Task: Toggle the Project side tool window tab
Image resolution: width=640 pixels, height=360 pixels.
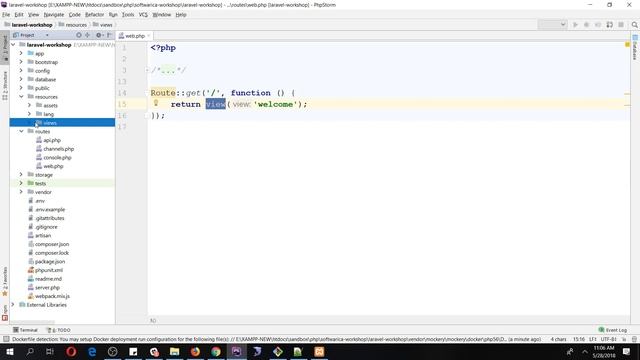Action: 5,47
